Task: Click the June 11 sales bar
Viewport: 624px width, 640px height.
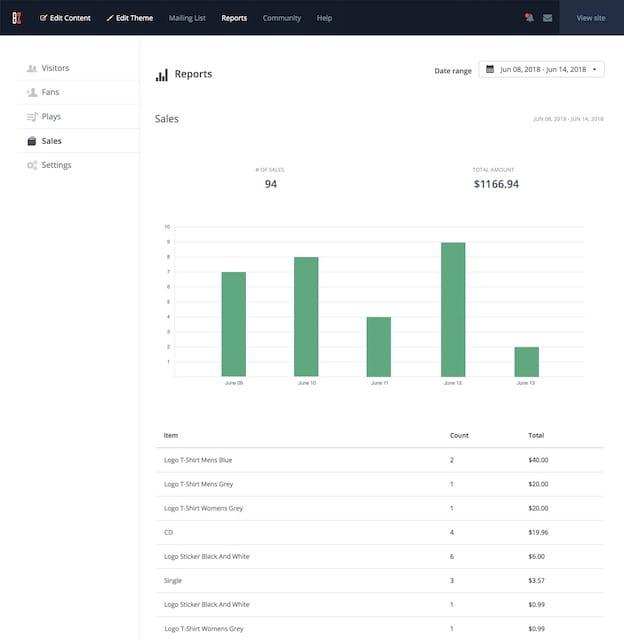Action: coord(379,347)
